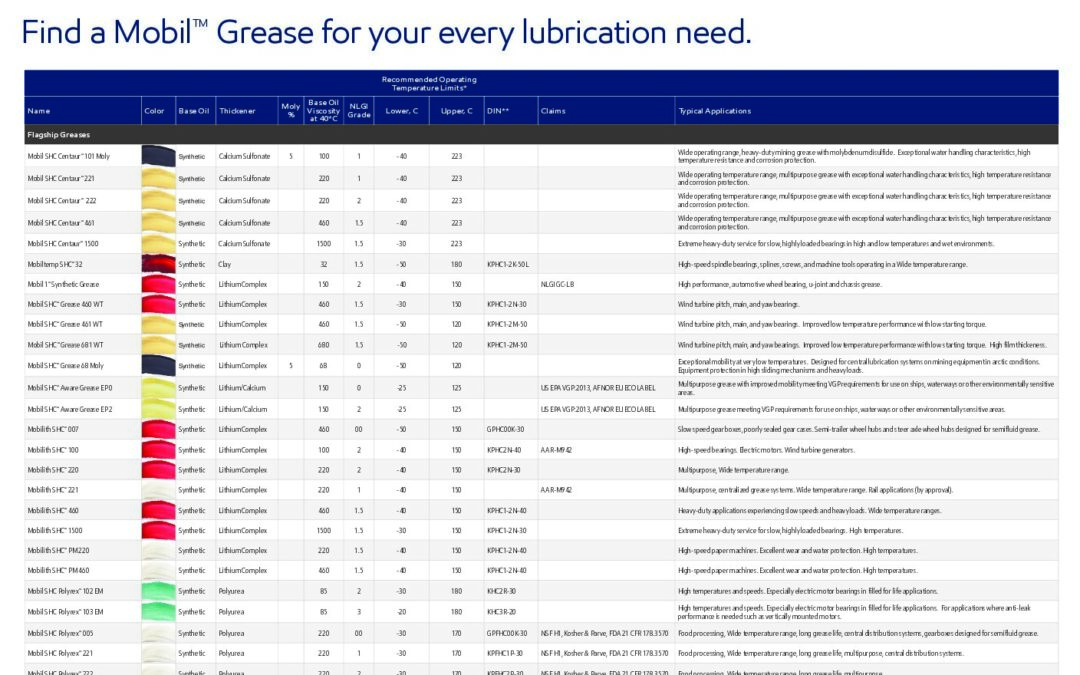Click dark blue swatch for Mobil SHC Centaur 101 Moly
This screenshot has height=675, width=1080.
coord(158,156)
